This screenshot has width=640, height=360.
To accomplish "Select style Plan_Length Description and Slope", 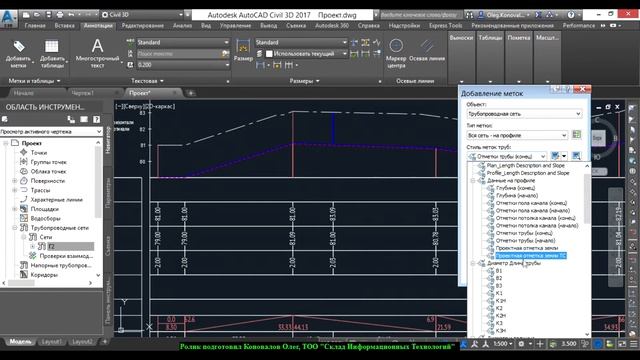I will pyautogui.click(x=525, y=165).
